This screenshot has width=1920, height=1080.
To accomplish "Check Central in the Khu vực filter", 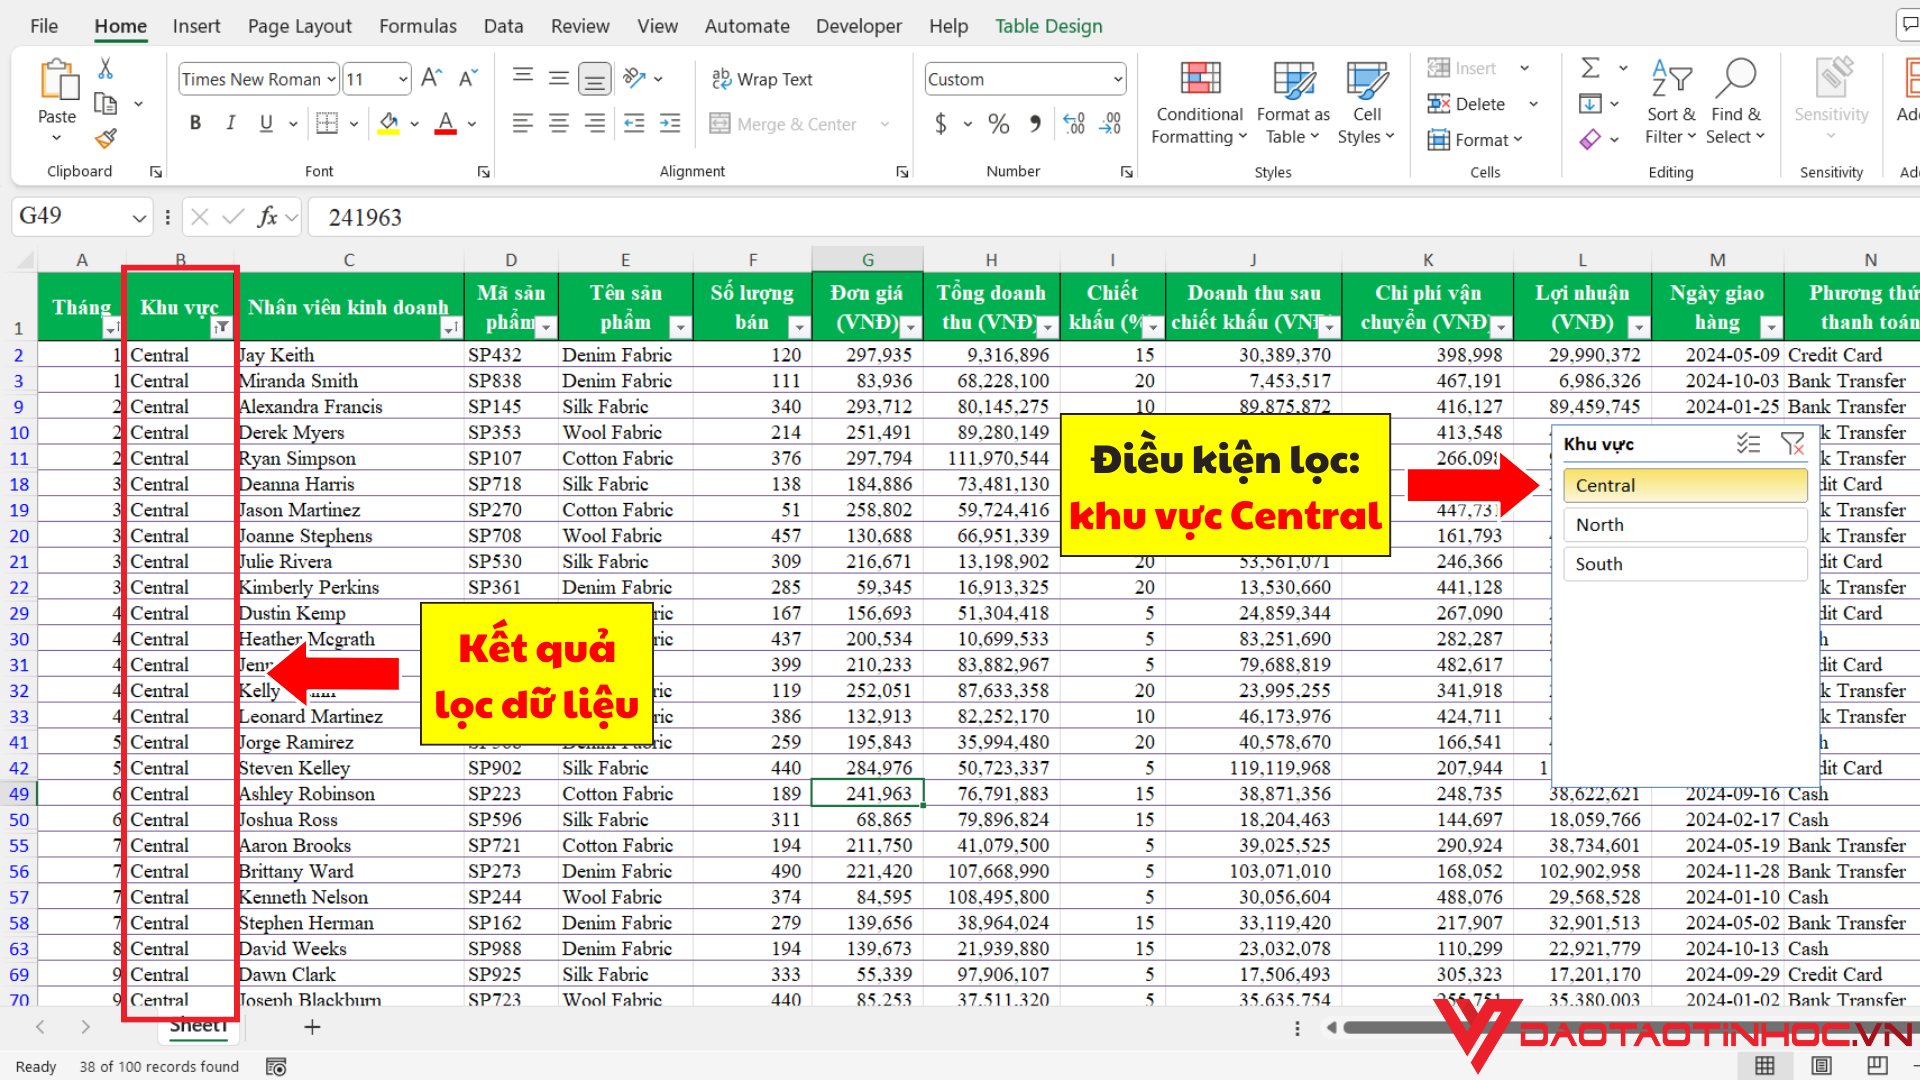I will [1684, 485].
